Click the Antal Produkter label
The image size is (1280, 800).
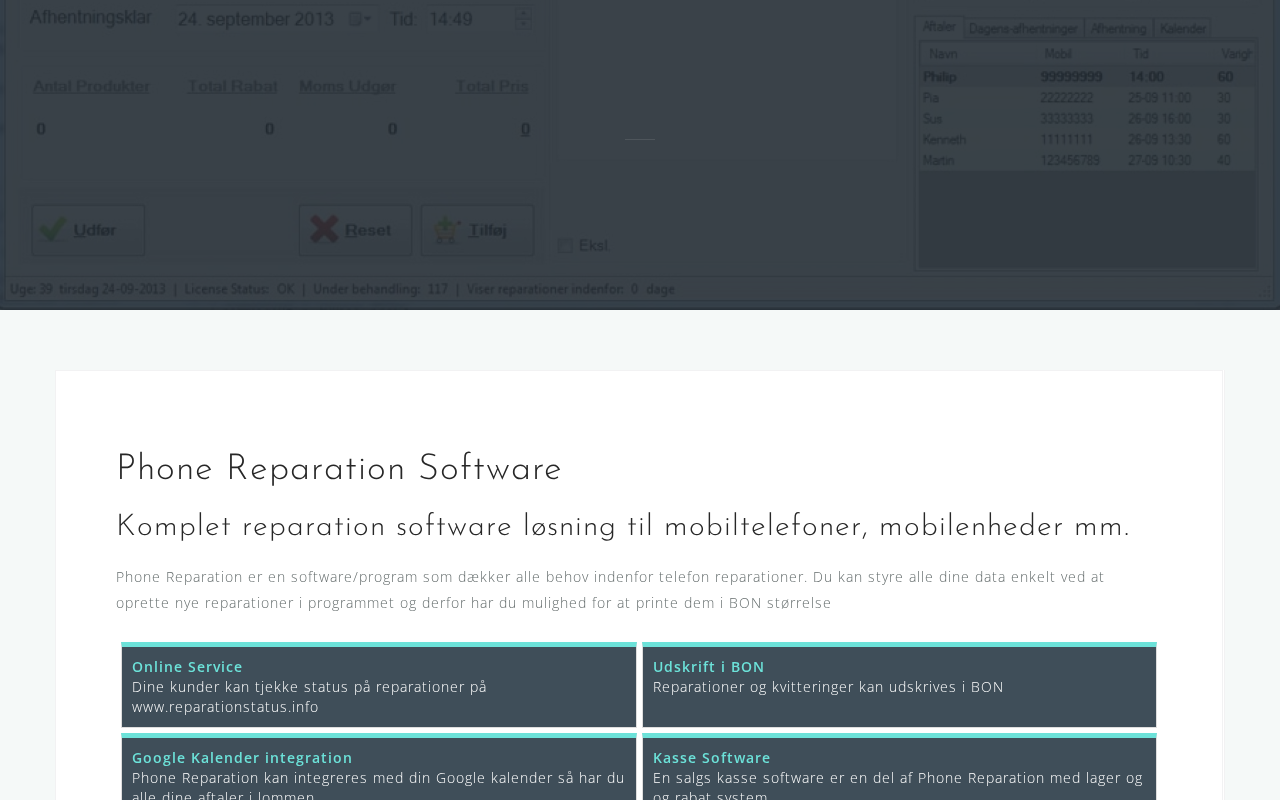pos(91,87)
